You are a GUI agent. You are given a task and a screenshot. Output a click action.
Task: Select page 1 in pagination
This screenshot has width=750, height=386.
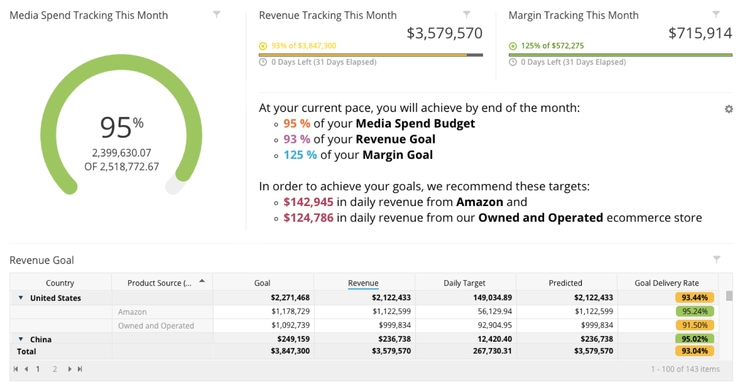point(38,369)
